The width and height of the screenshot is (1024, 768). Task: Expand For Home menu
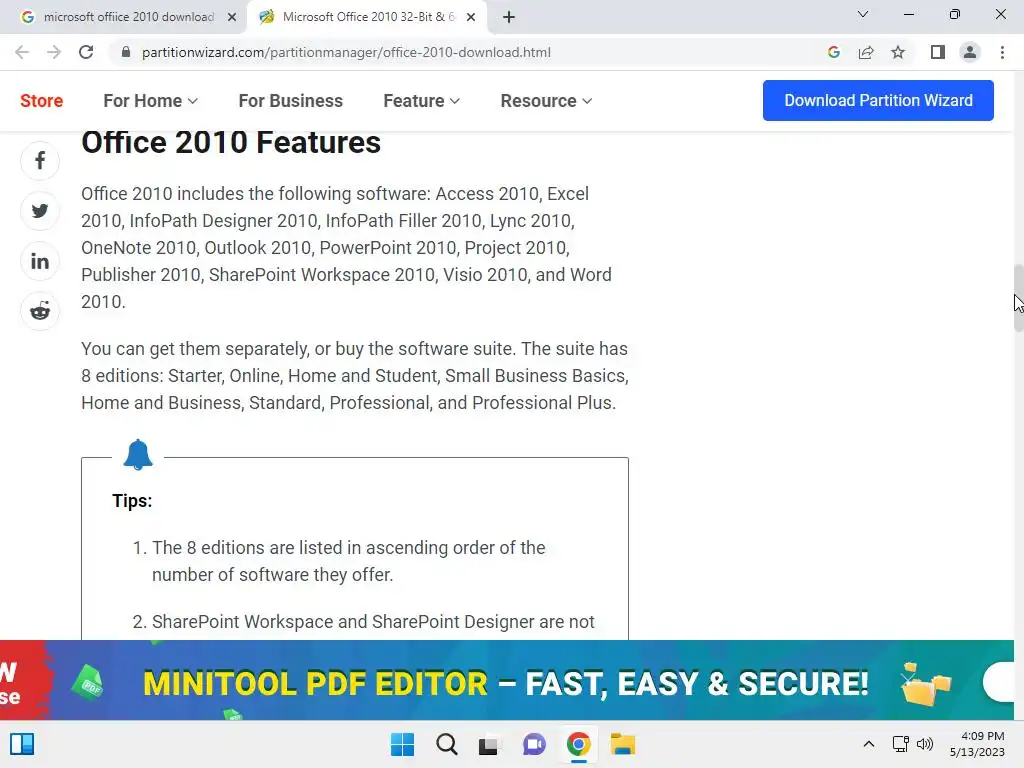(150, 101)
